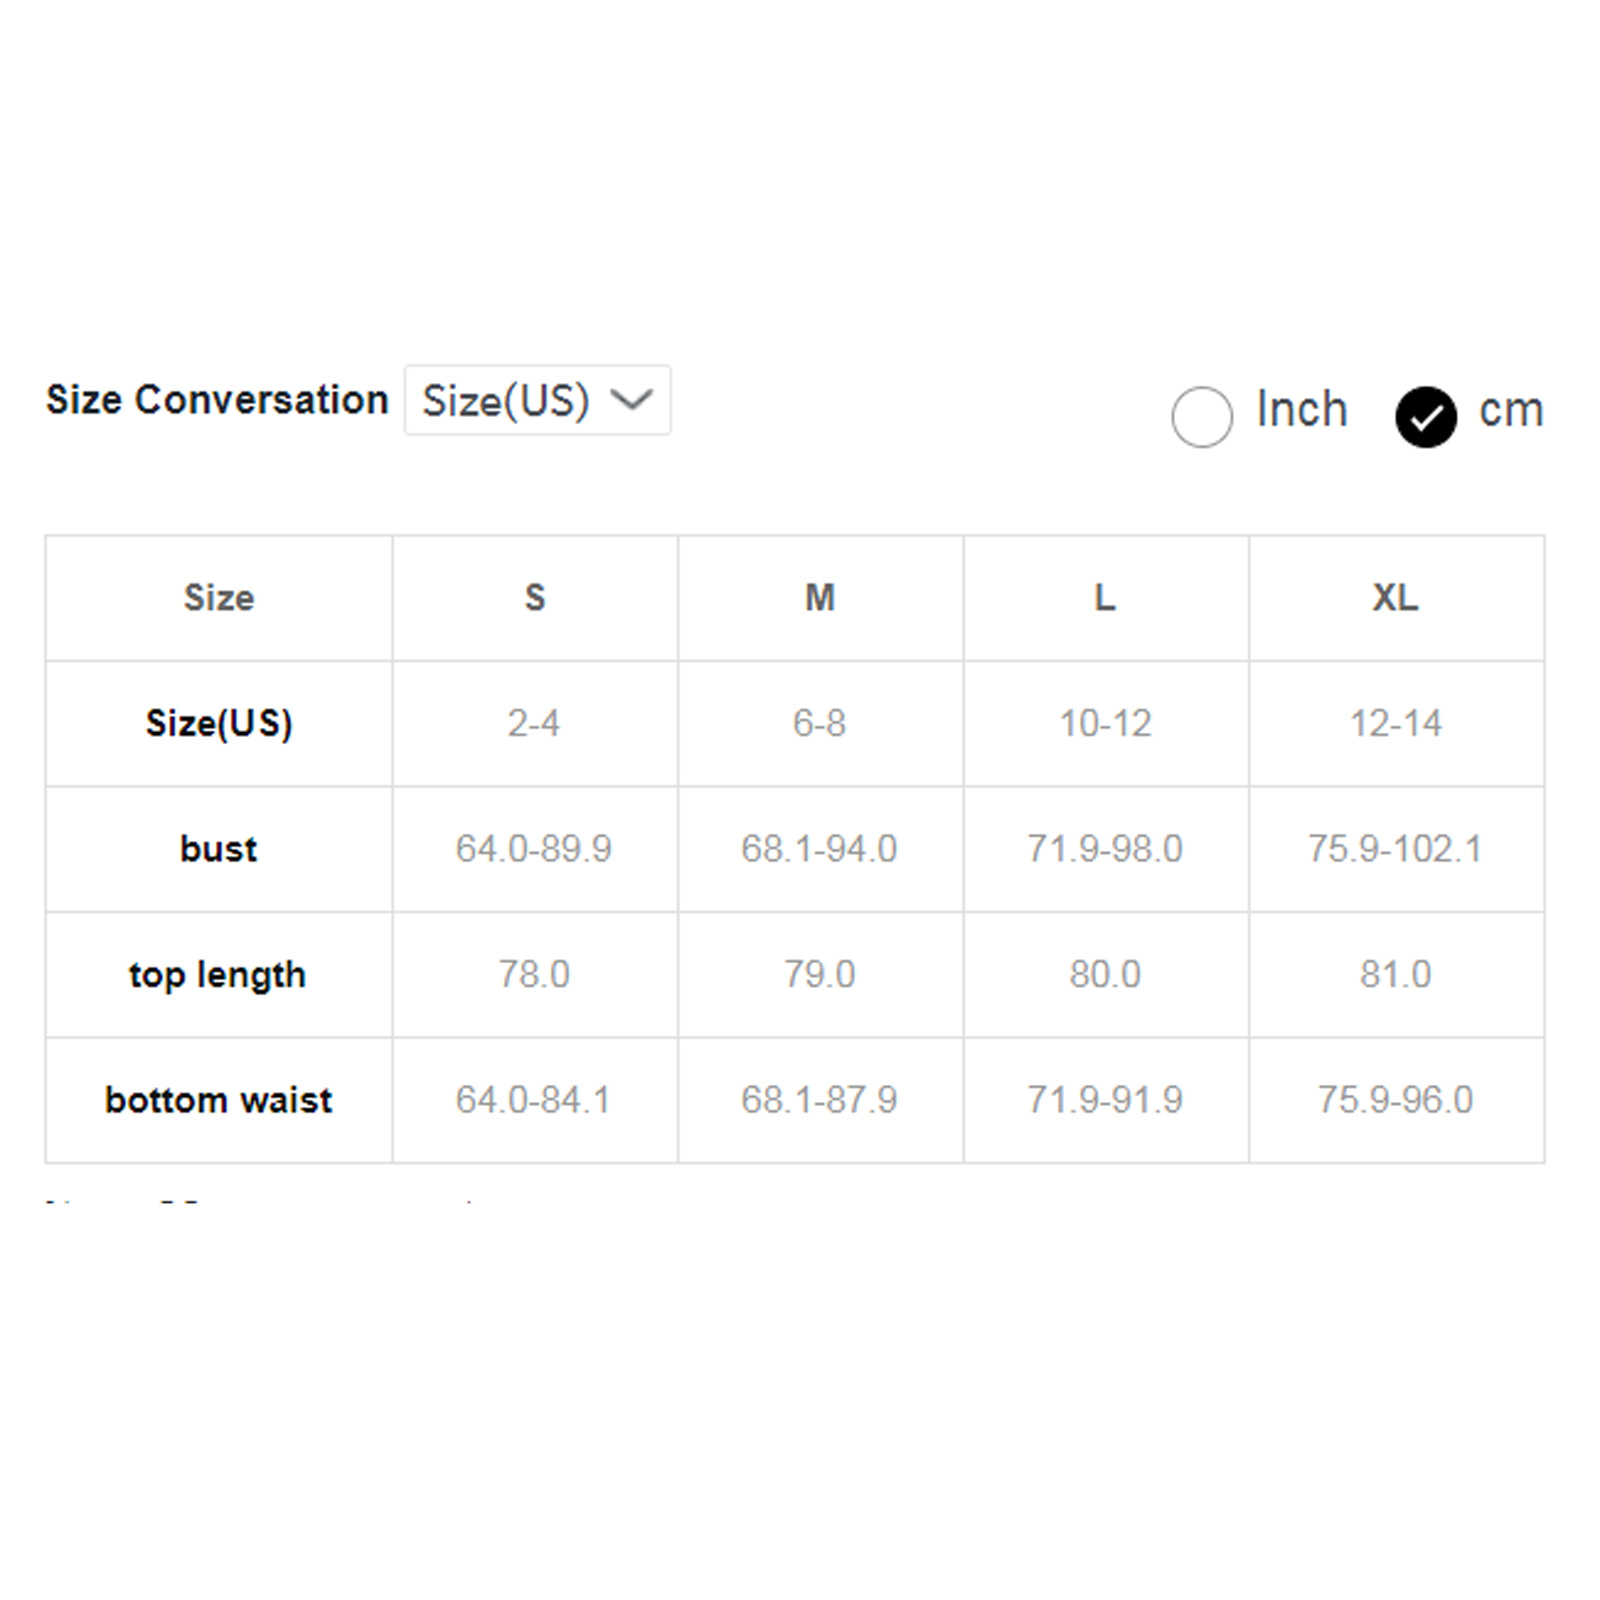
Task: Click the 68.1-87.9 bottom waist cell
Action: click(820, 1100)
